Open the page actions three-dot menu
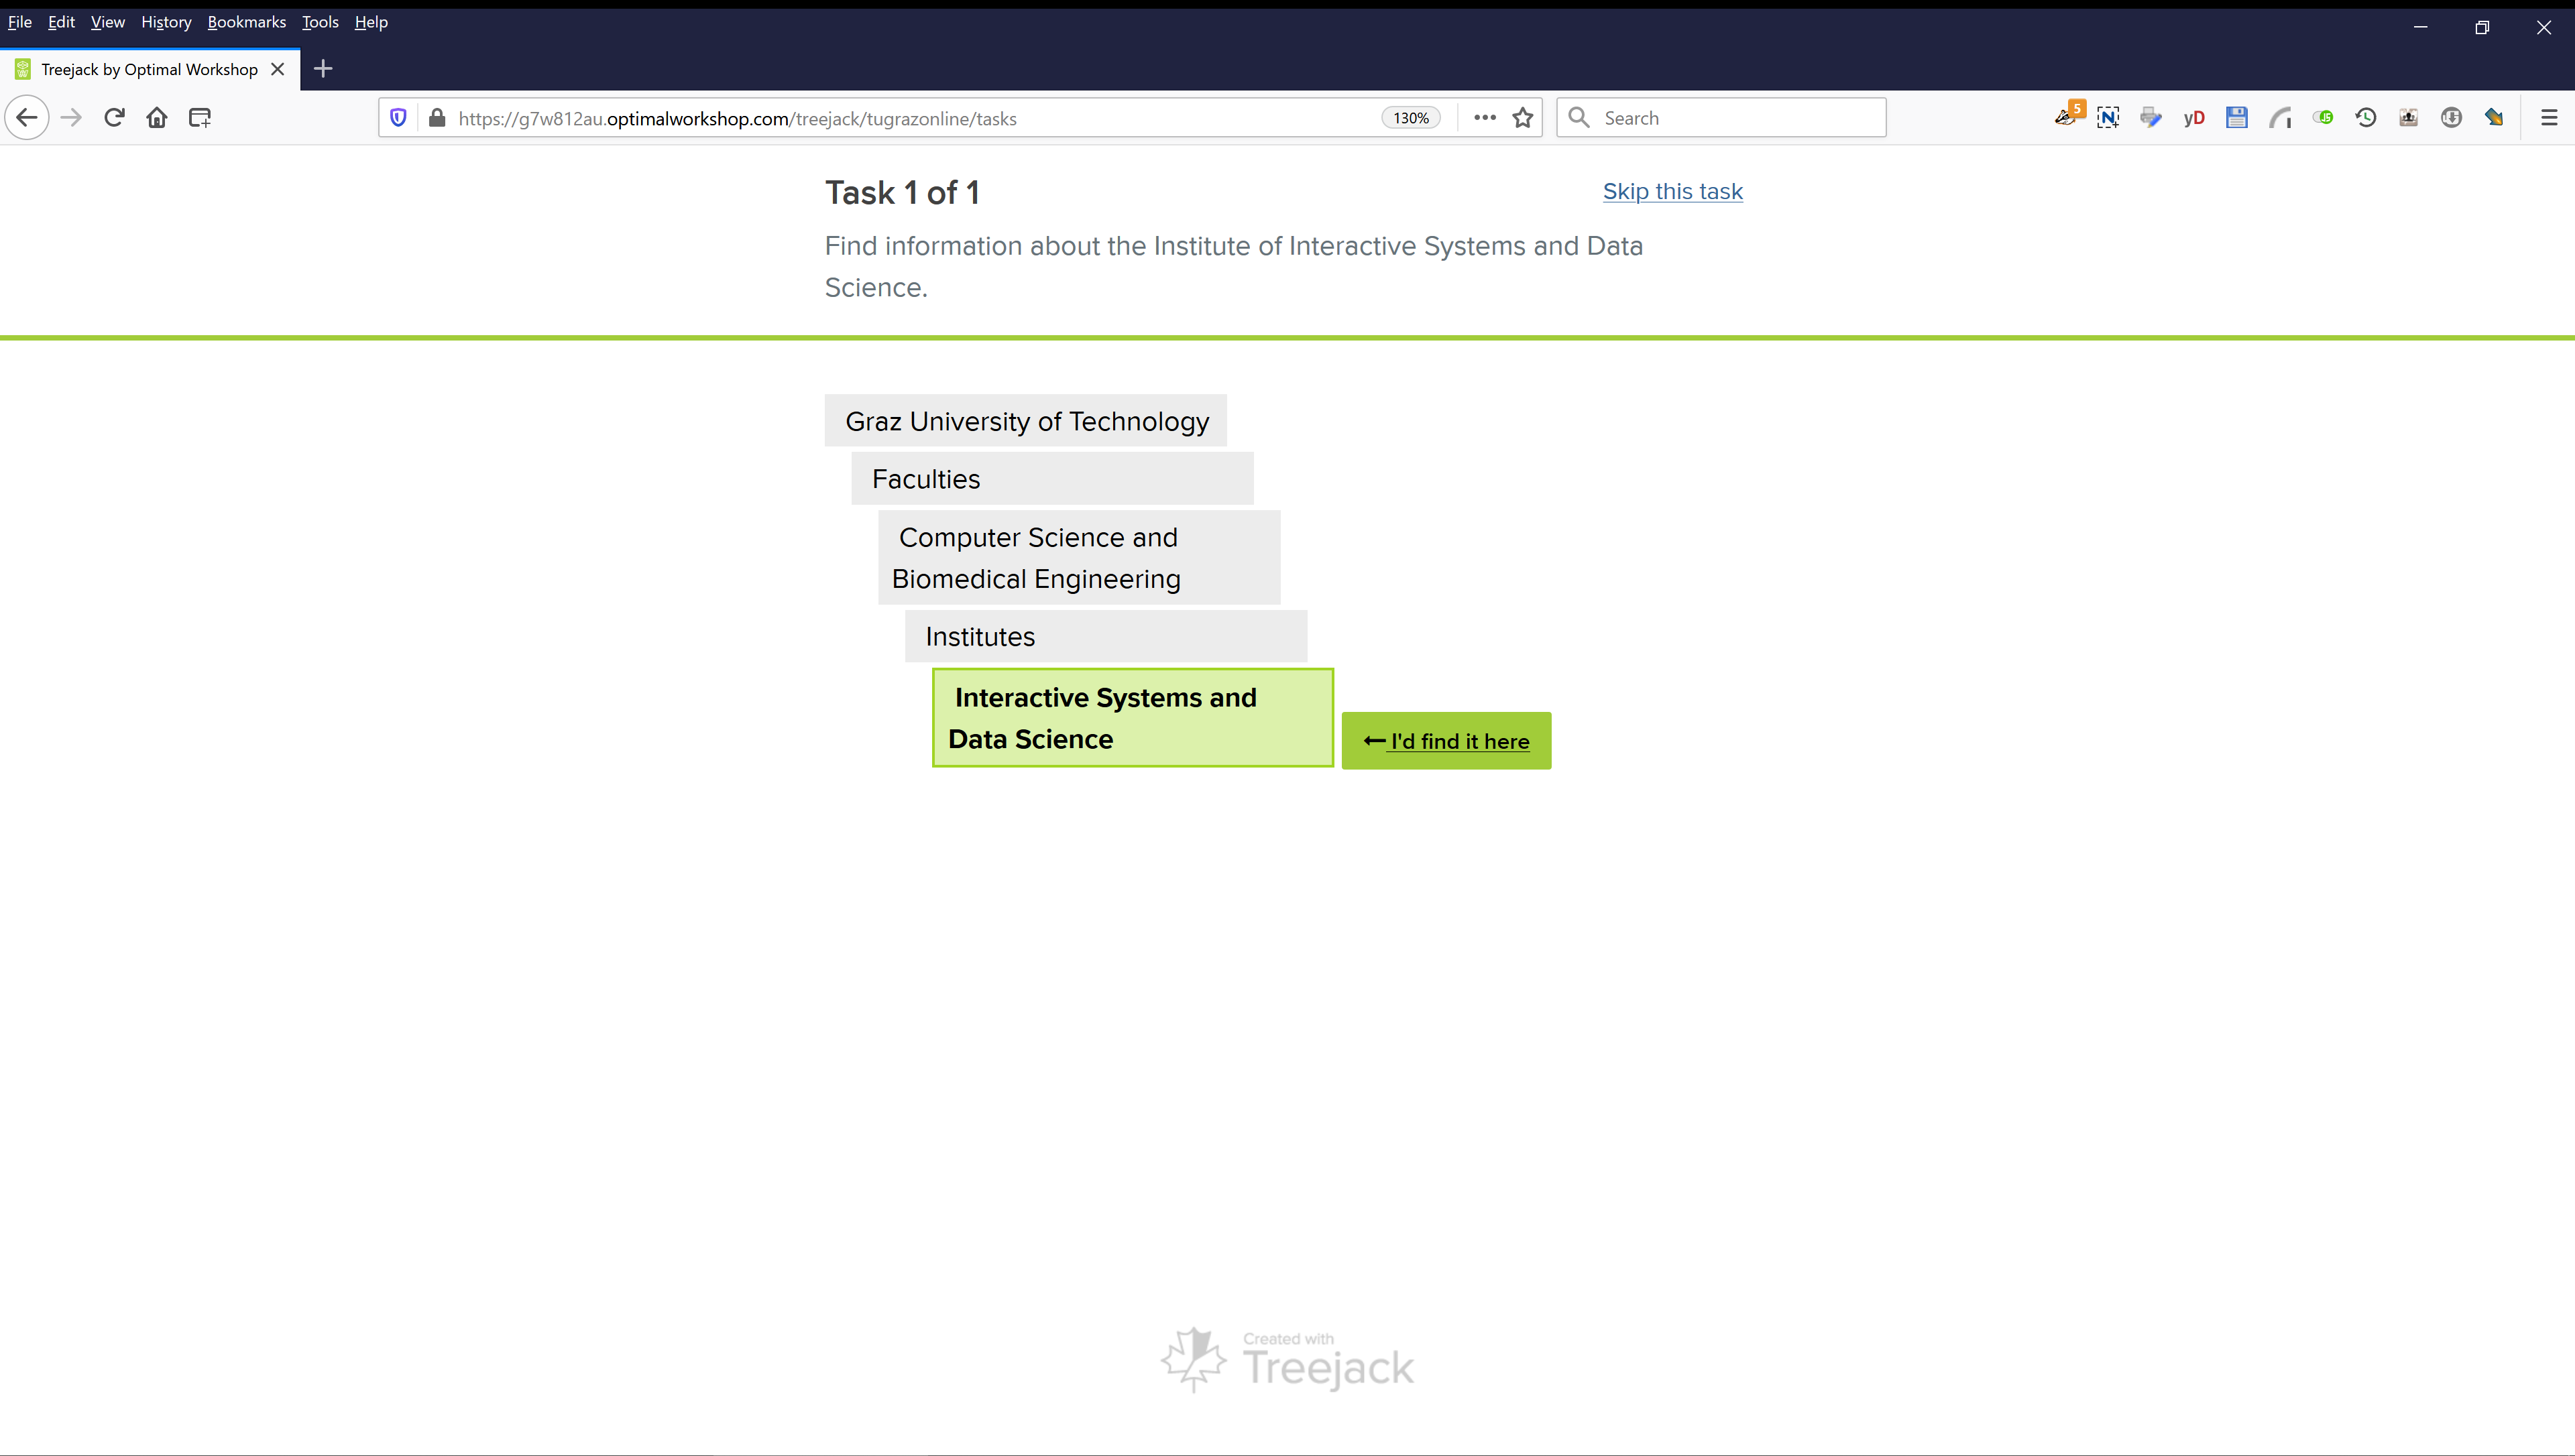Image resolution: width=2575 pixels, height=1456 pixels. tap(1485, 118)
